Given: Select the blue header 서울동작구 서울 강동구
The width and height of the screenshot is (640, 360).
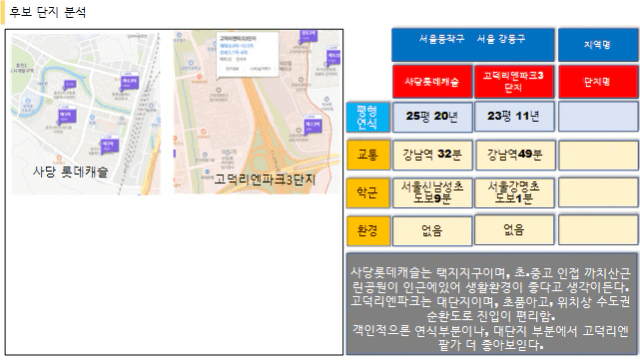Looking at the screenshot, I should click(x=473, y=44).
